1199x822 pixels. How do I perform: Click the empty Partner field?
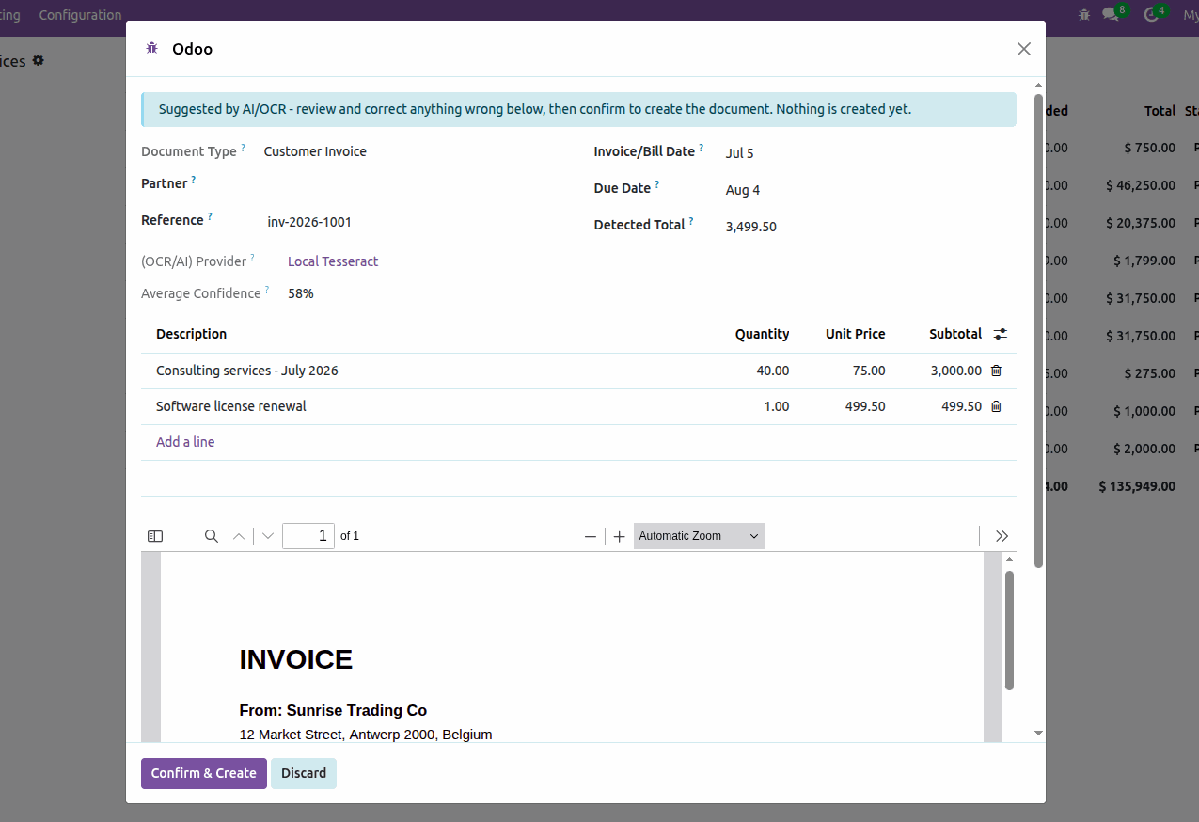click(x=418, y=184)
